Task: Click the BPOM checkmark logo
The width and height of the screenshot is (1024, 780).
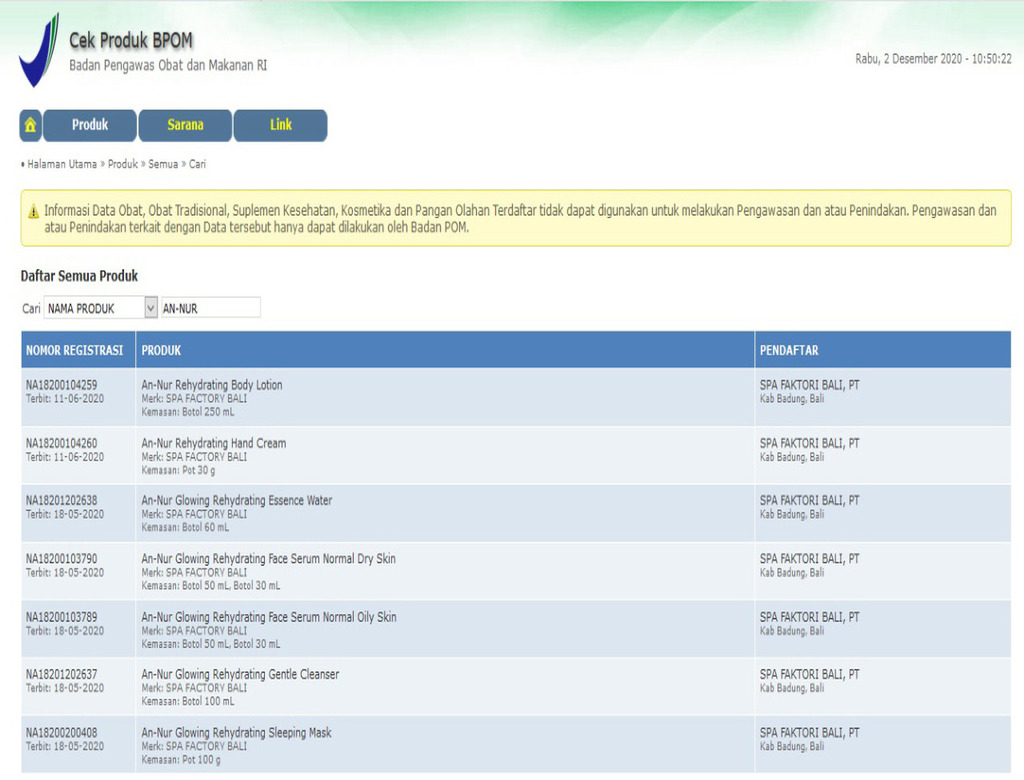Action: coord(39,50)
